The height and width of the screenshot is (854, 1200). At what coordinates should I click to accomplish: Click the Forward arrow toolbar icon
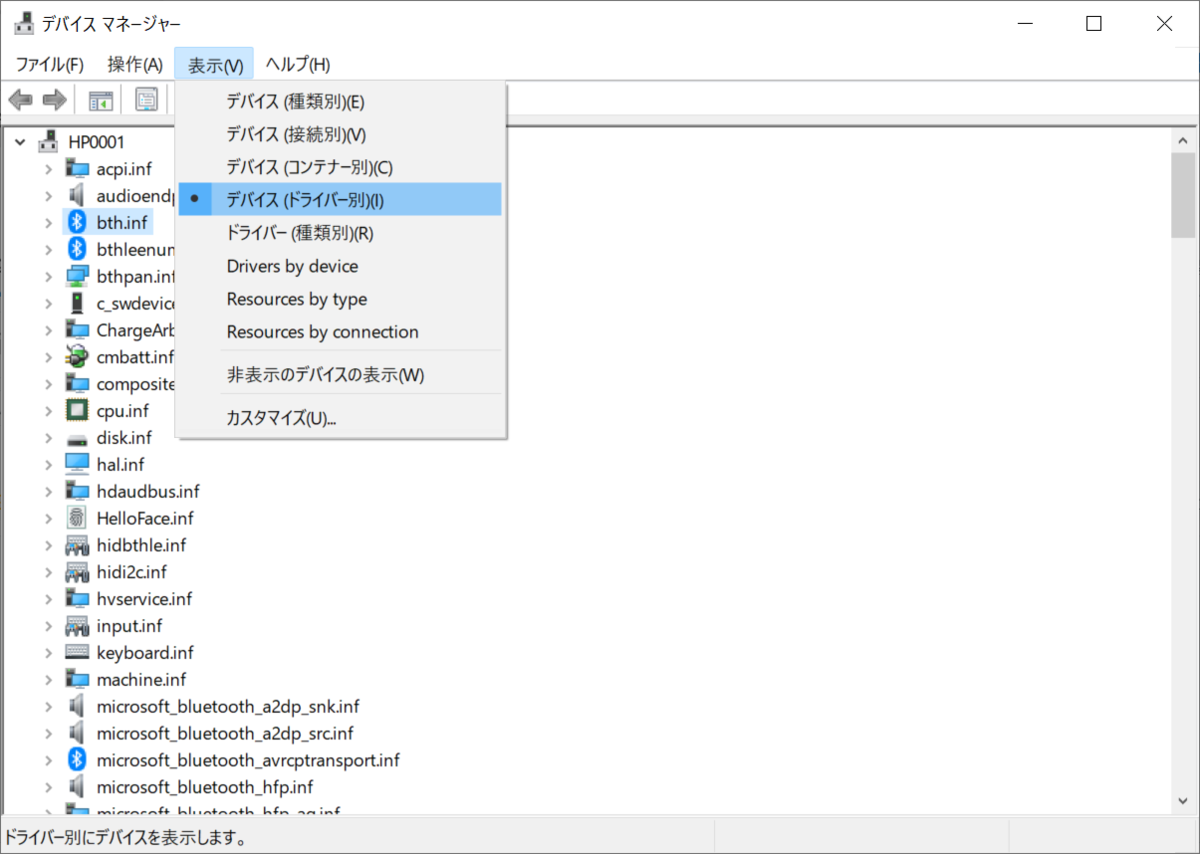click(x=54, y=100)
